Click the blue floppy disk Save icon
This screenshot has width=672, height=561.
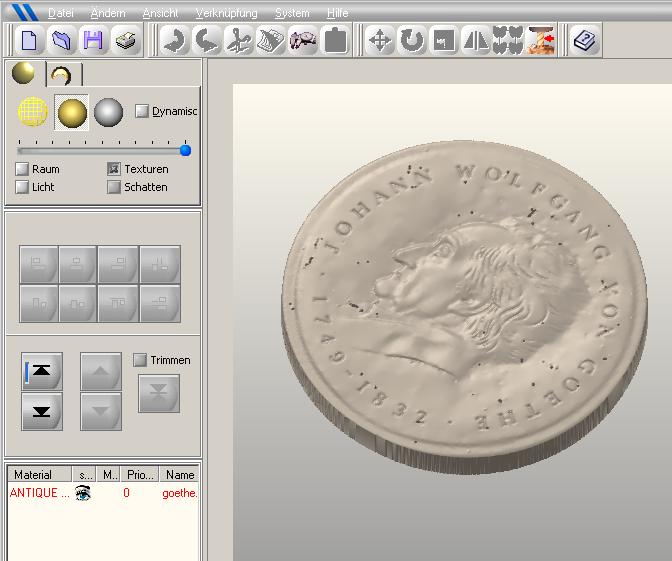point(93,41)
